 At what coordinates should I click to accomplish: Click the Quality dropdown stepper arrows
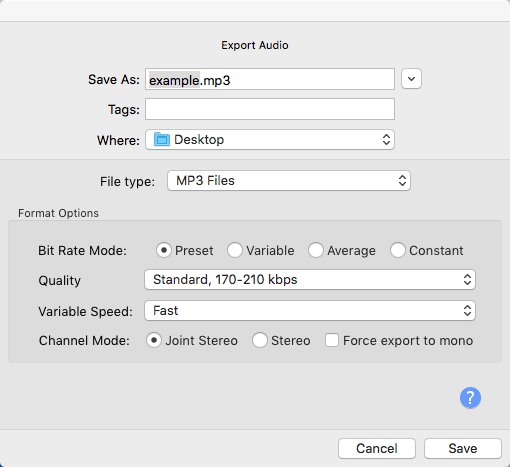pyautogui.click(x=467, y=280)
